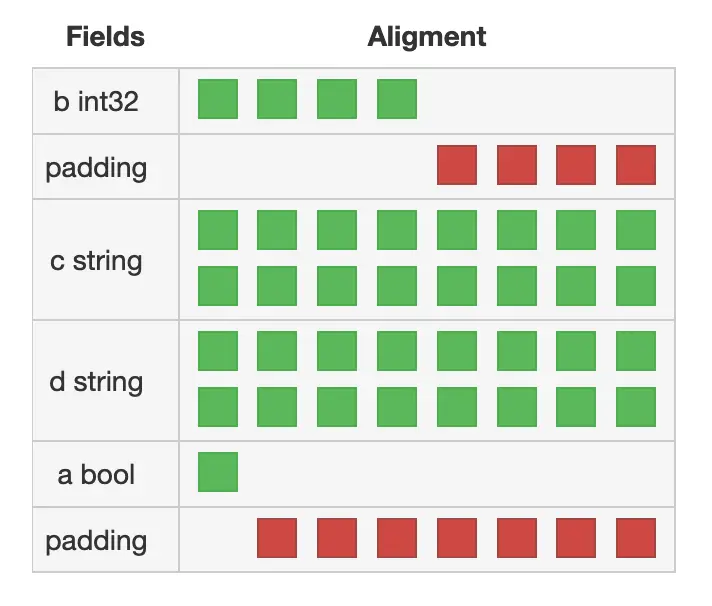The image size is (712, 606).
Task: Click the first green square in b int32 row
Action: (x=218, y=100)
